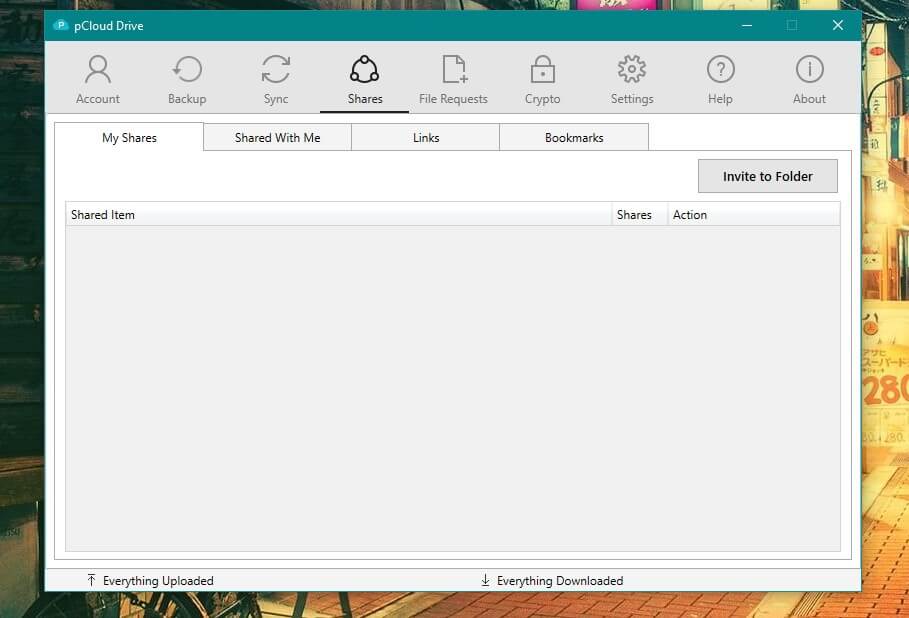Open the Help section
This screenshot has width=909, height=618.
click(720, 77)
